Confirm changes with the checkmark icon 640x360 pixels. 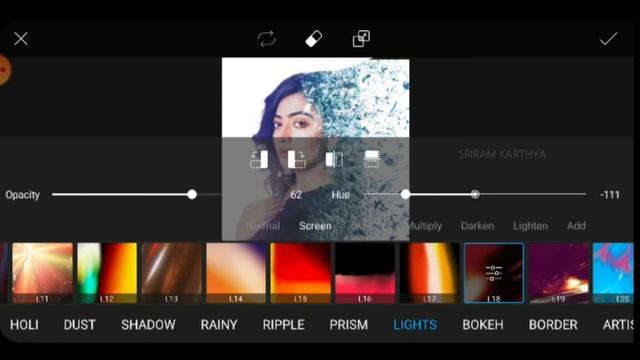tap(608, 39)
